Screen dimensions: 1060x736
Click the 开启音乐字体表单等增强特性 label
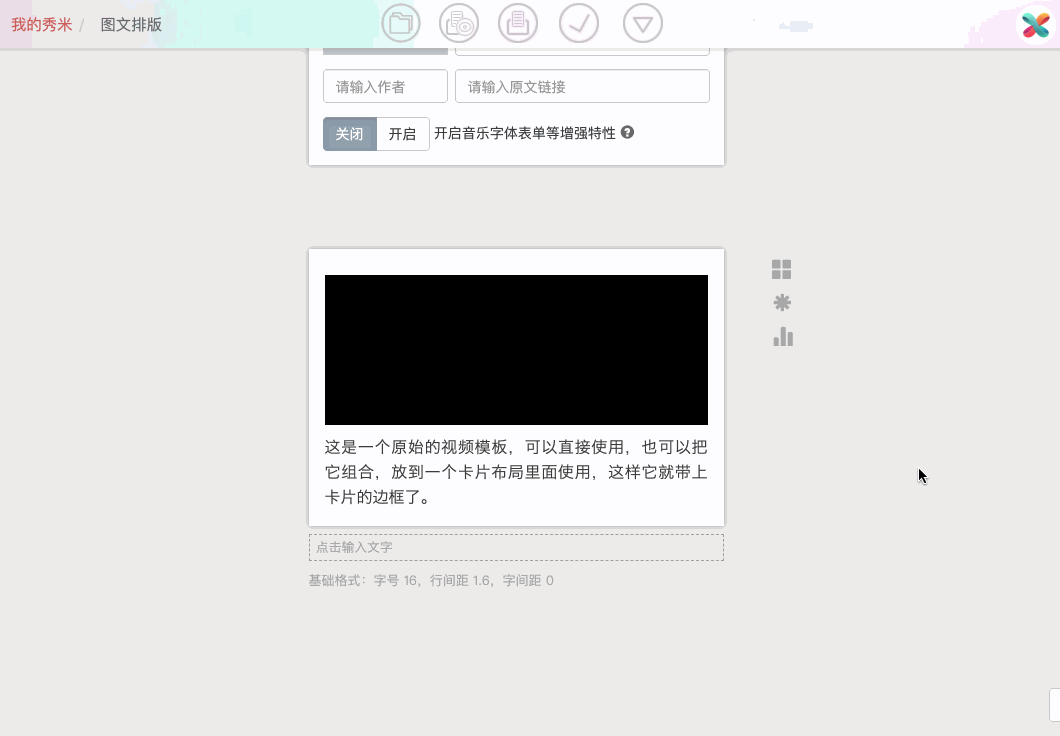pos(525,133)
